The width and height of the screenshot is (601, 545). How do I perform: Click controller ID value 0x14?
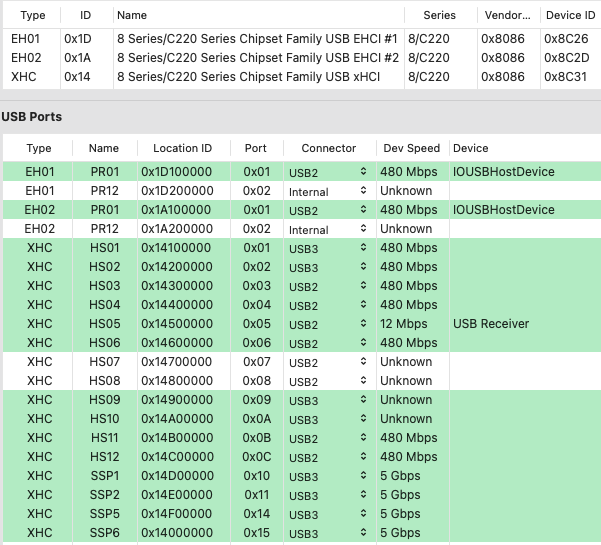[77, 77]
